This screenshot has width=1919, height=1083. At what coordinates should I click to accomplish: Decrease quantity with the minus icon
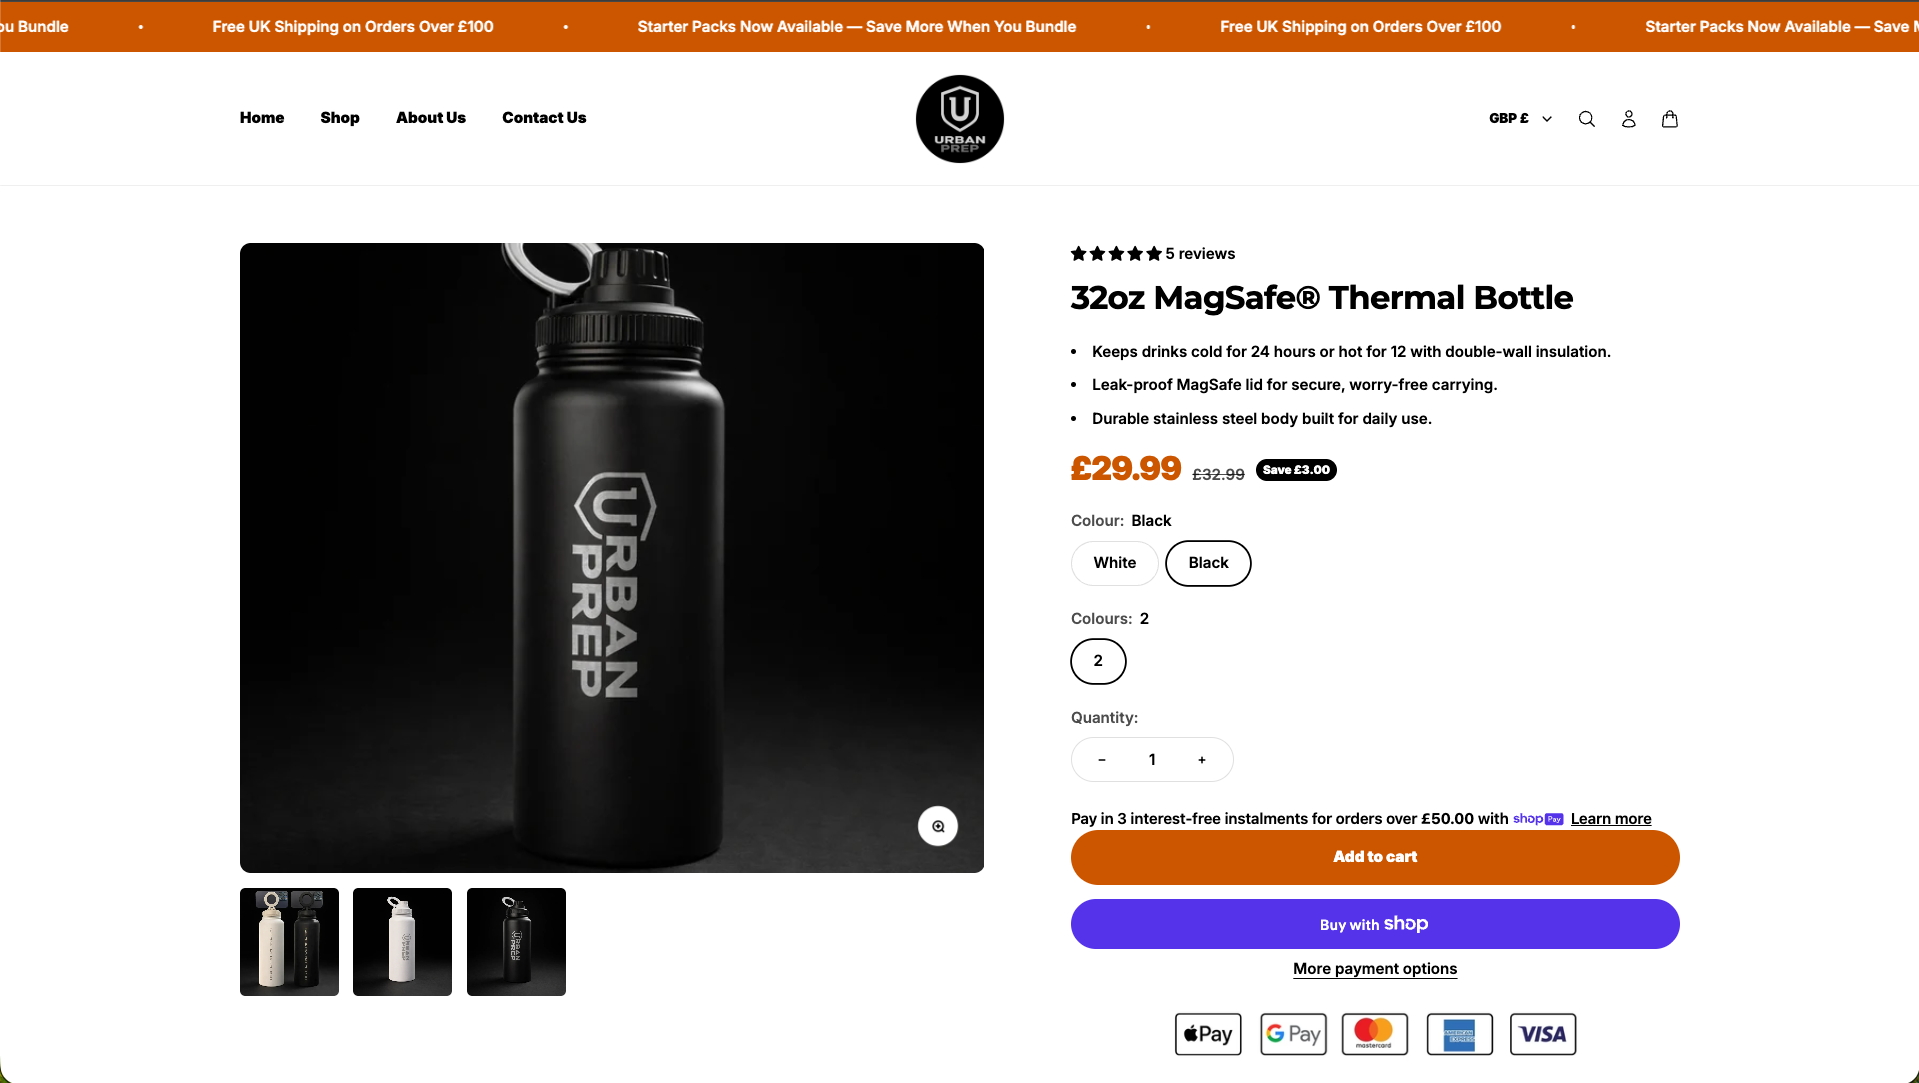(1101, 760)
